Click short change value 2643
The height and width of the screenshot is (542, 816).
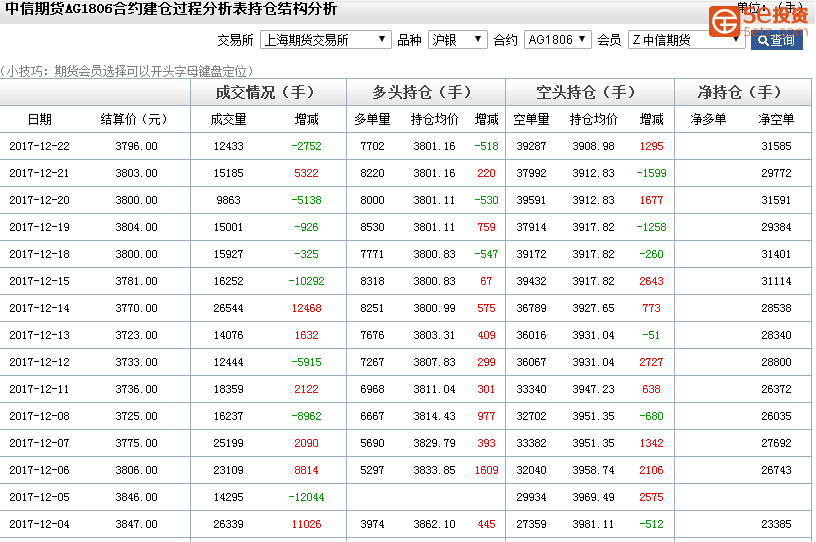coord(651,281)
